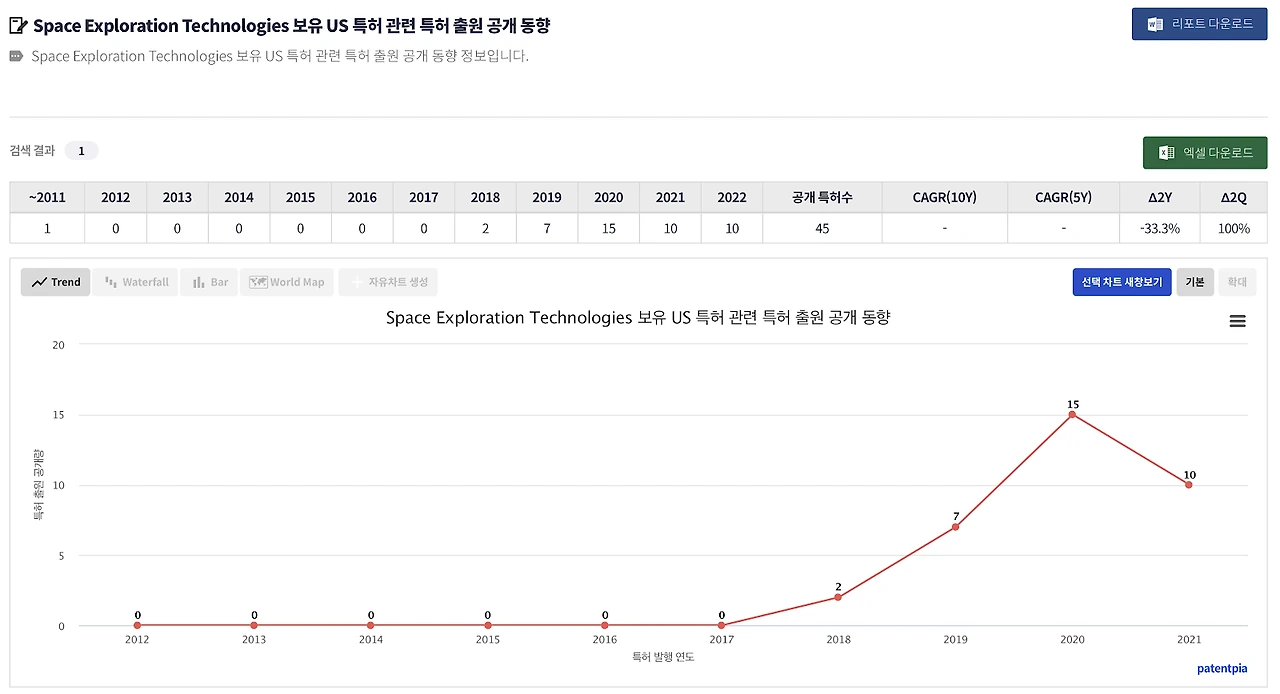Click the 2022 column header
Viewport: 1280px width, 694px height.
[732, 198]
